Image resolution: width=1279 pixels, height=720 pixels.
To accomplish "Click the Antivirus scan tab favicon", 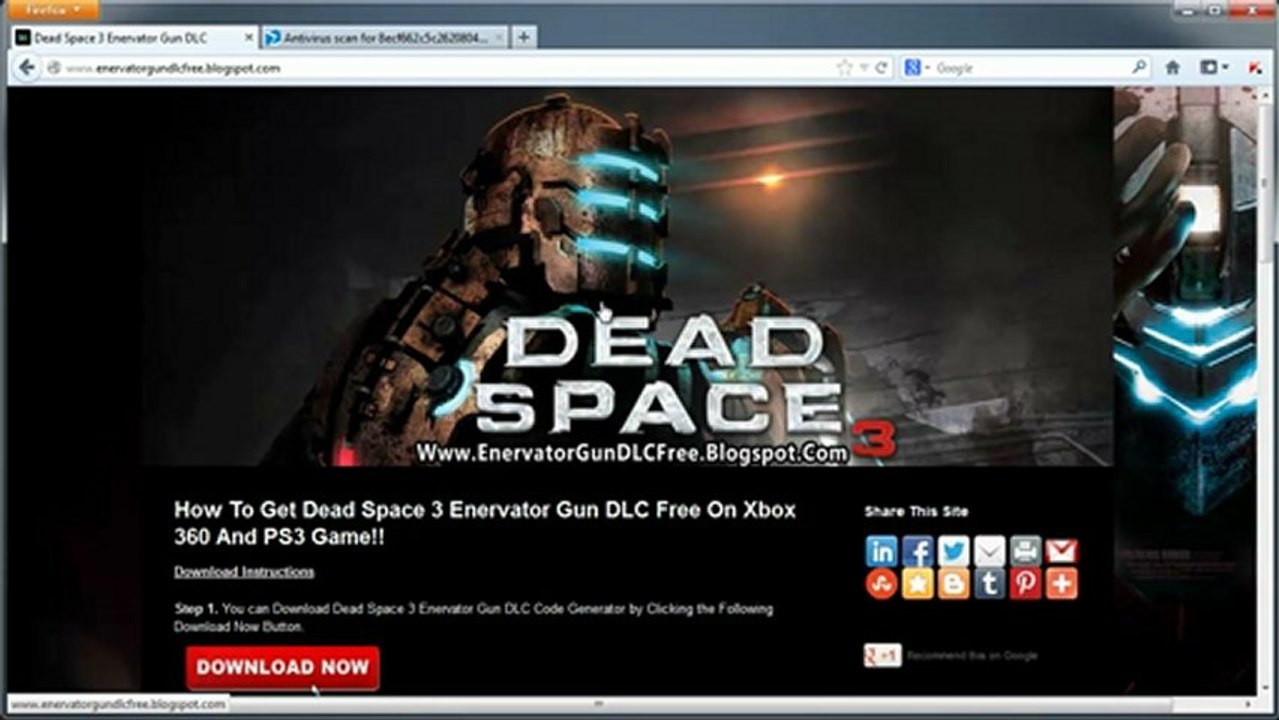I will 273,38.
